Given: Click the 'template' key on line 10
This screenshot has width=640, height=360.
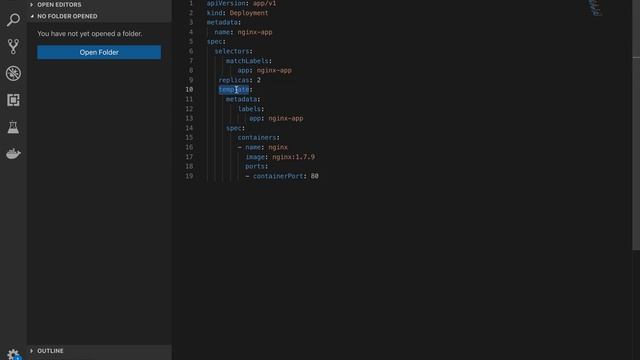Looking at the screenshot, I should (x=234, y=89).
